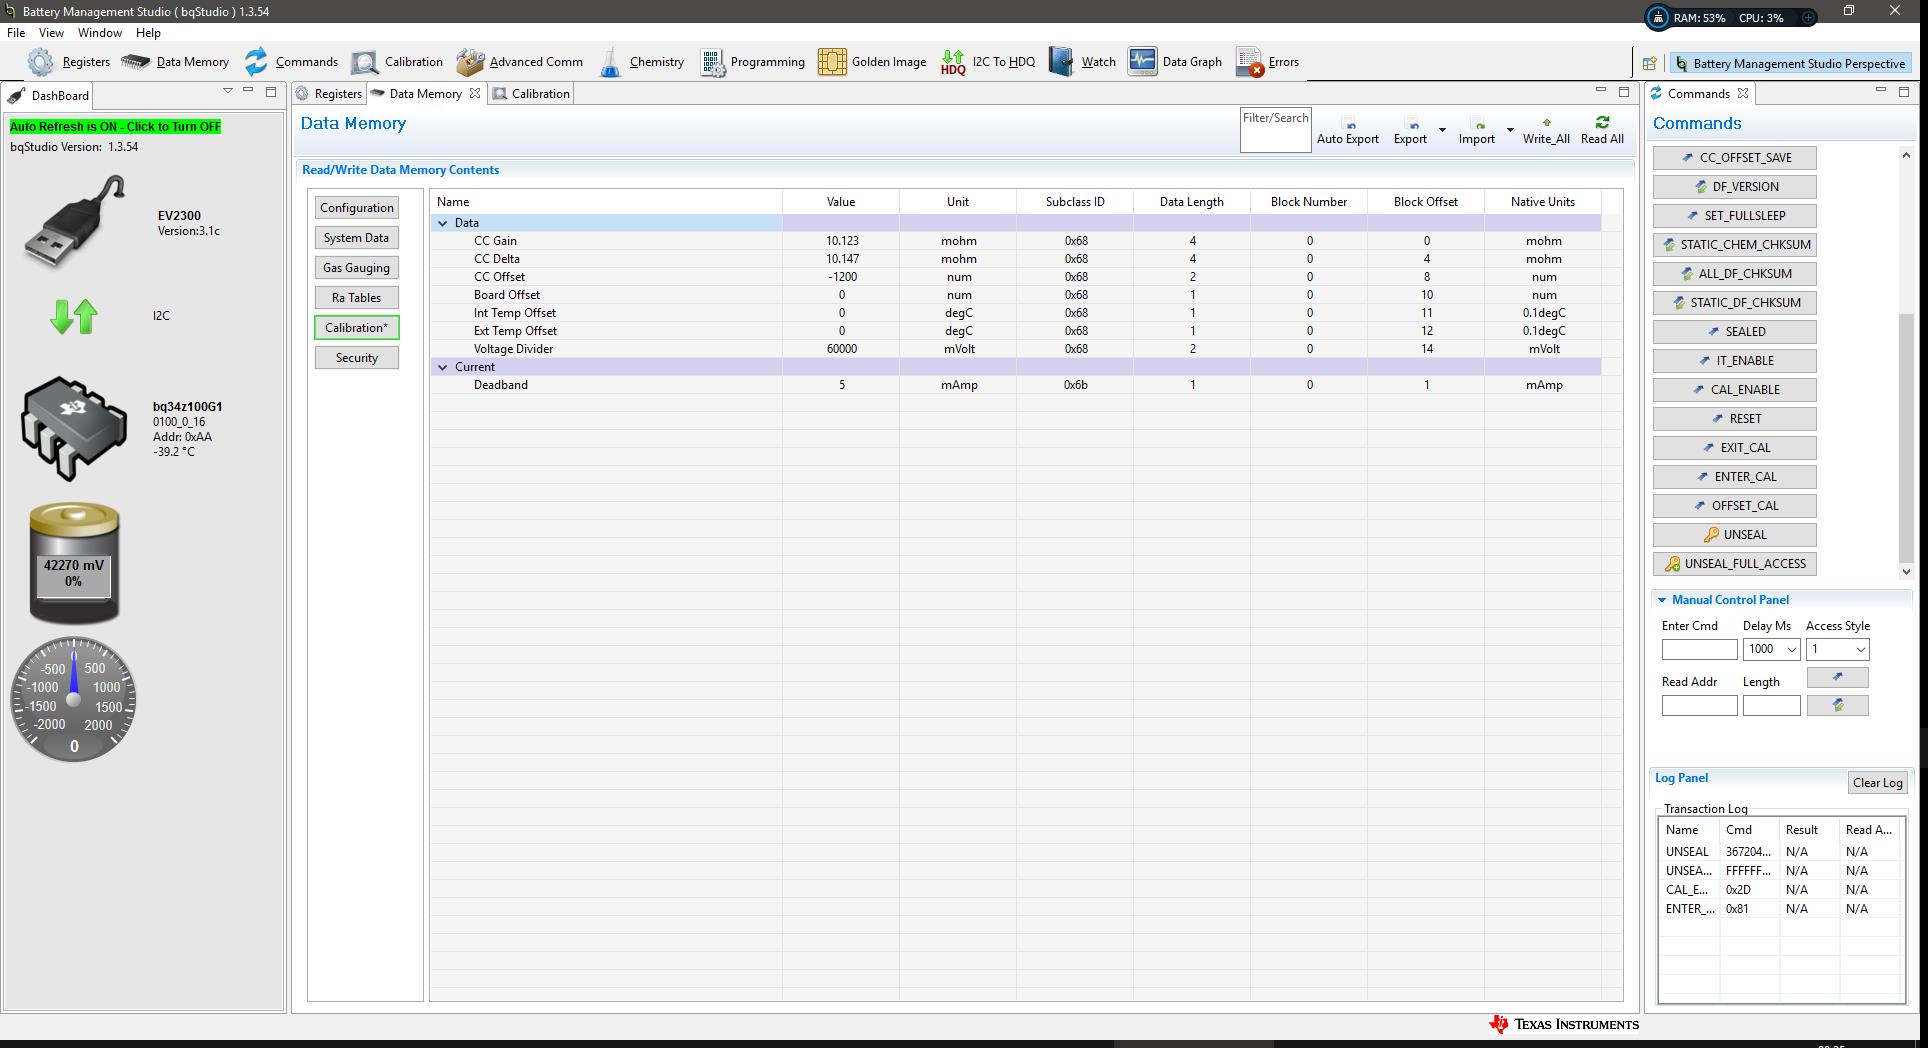Image resolution: width=1928 pixels, height=1048 pixels.
Task: Click the Write_All icon
Action: pyautogui.click(x=1546, y=123)
